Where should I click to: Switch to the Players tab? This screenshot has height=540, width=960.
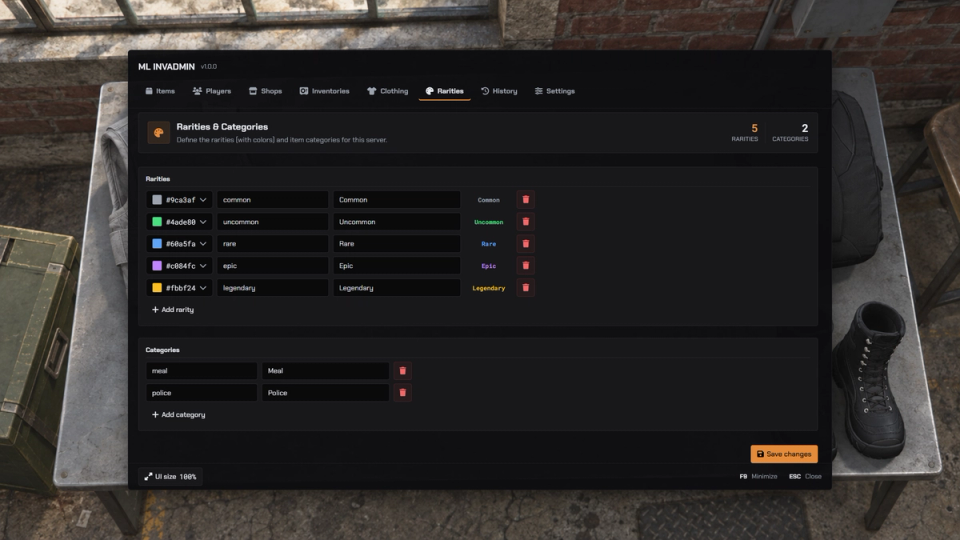[212, 91]
